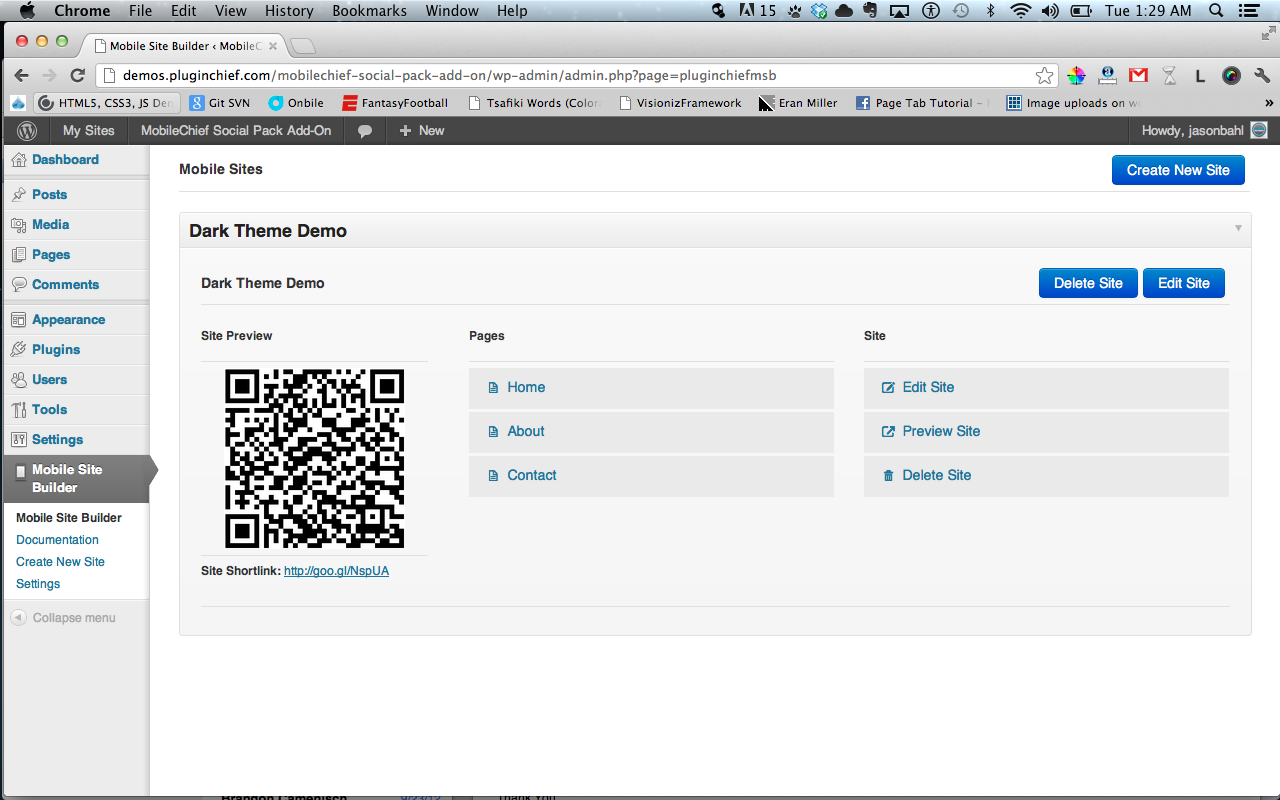The image size is (1280, 800).
Task: Open the Bluetooth menu bar icon
Action: pos(991,11)
